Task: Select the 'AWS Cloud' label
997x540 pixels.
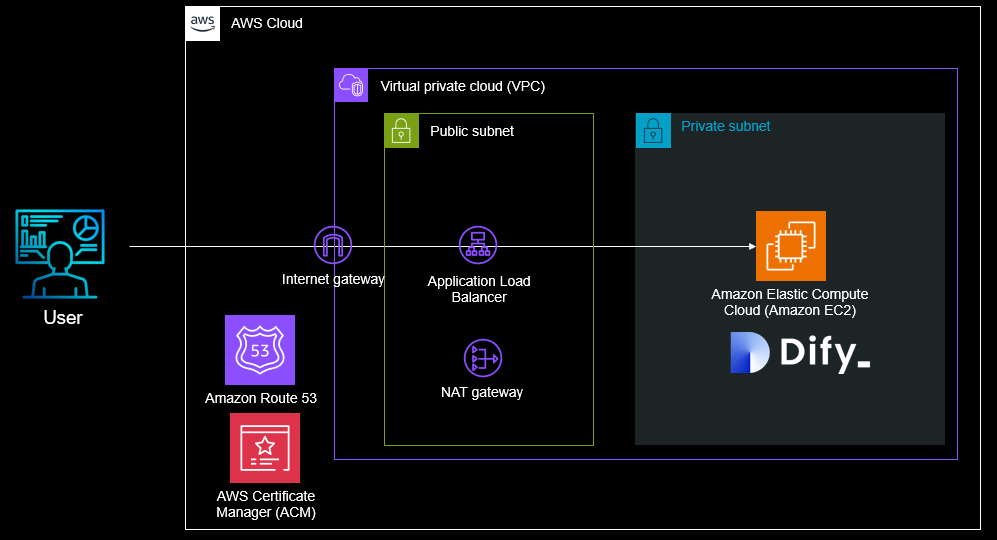Action: click(x=266, y=24)
